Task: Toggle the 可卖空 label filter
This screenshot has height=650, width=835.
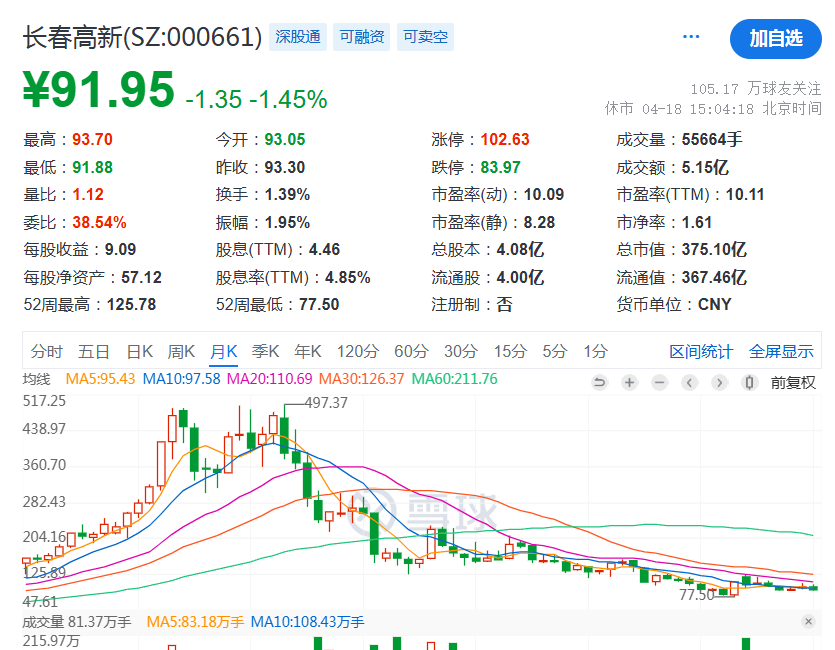Action: pos(425,35)
